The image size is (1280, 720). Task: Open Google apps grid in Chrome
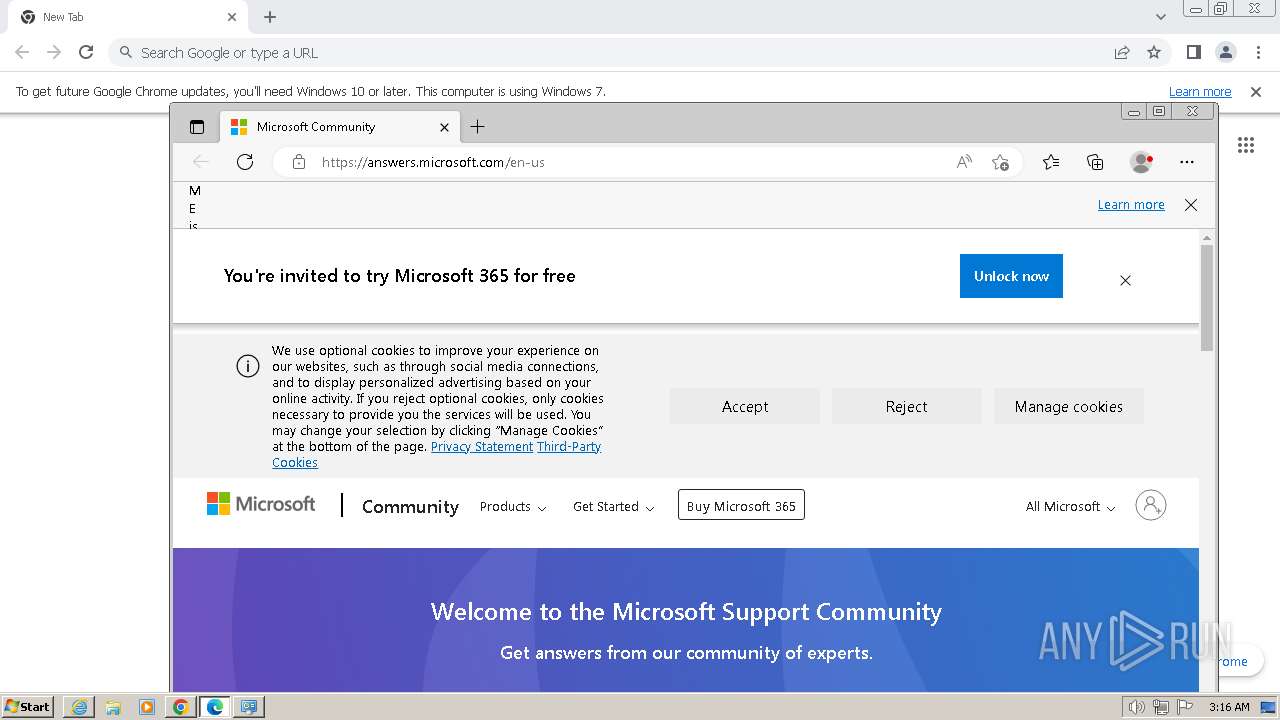tap(1246, 145)
